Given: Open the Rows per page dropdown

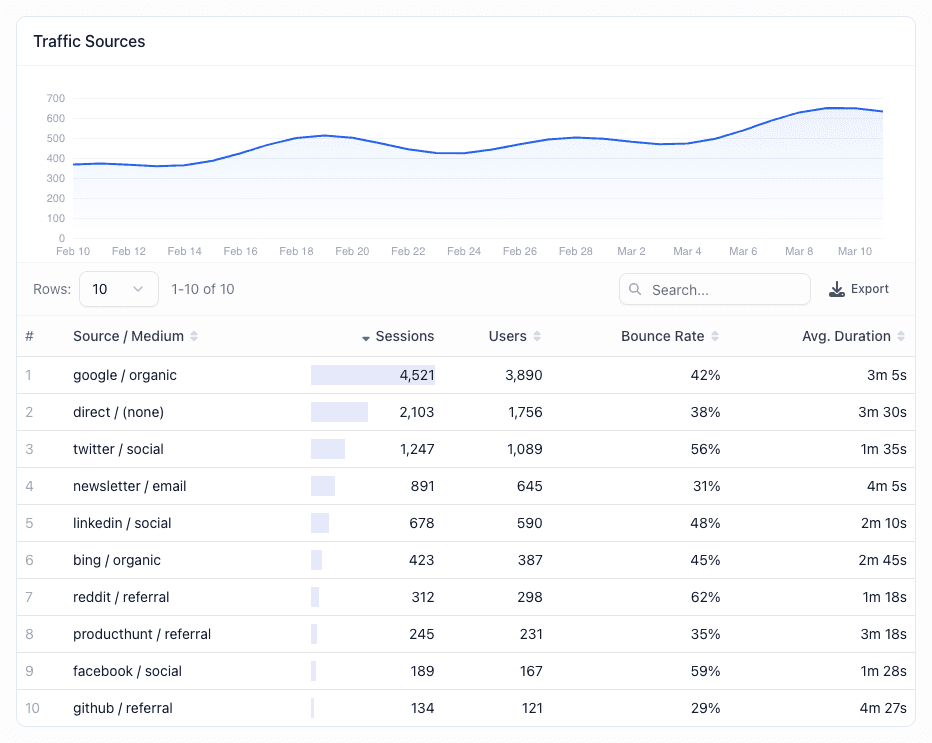Looking at the screenshot, I should pyautogui.click(x=118, y=289).
